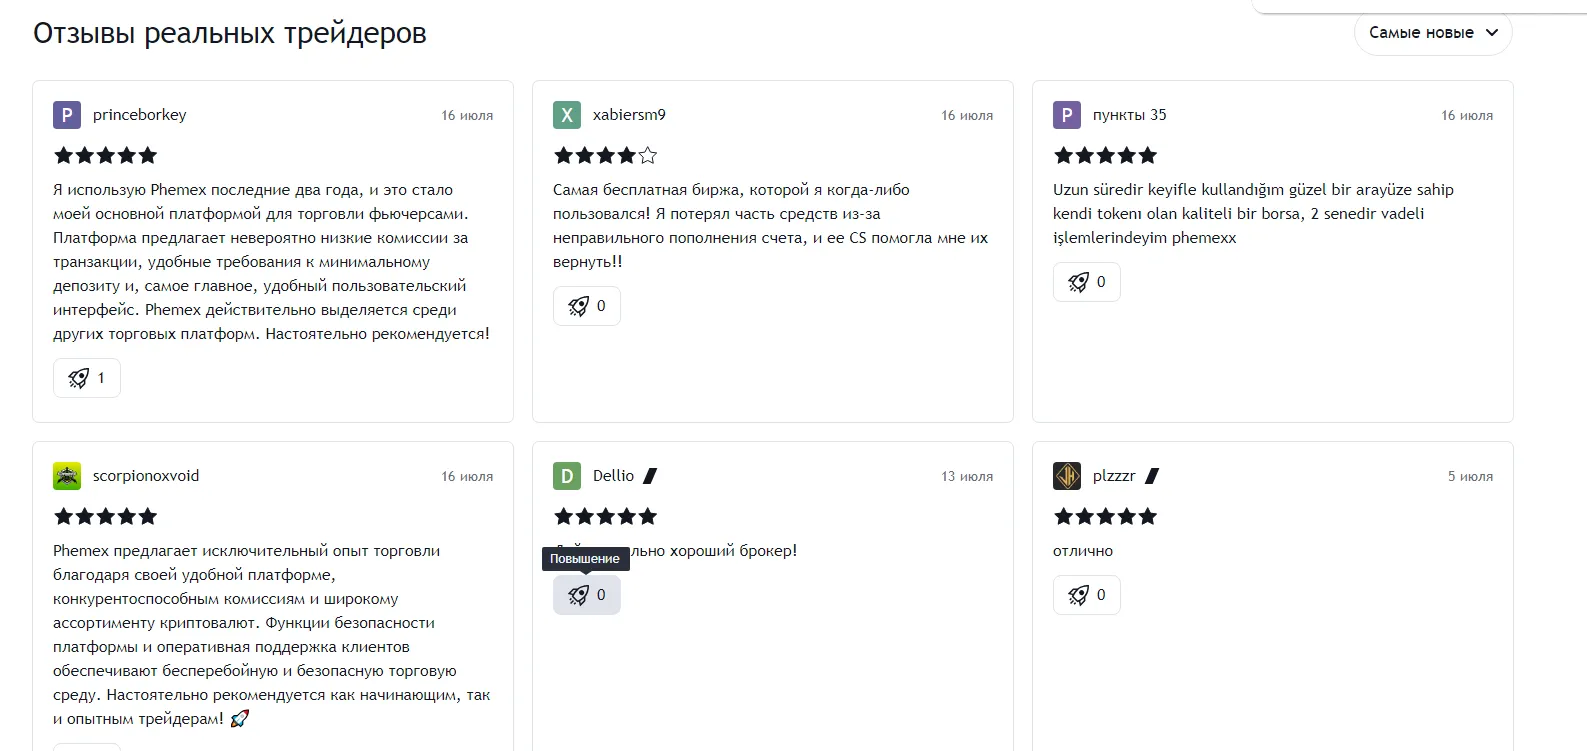1587x751 pixels.
Task: Open the 'Самые новые' sort dropdown
Action: [x=1432, y=33]
